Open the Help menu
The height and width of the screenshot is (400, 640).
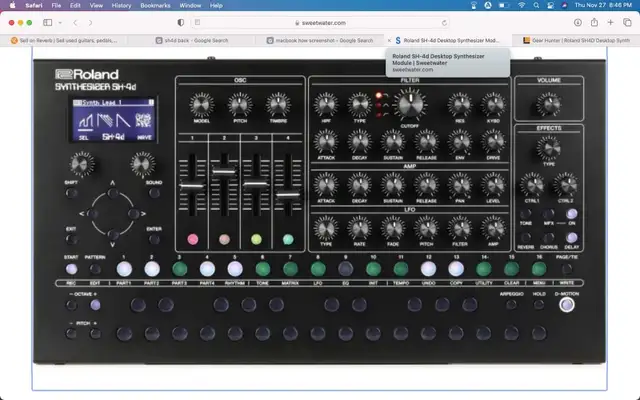point(216,5)
